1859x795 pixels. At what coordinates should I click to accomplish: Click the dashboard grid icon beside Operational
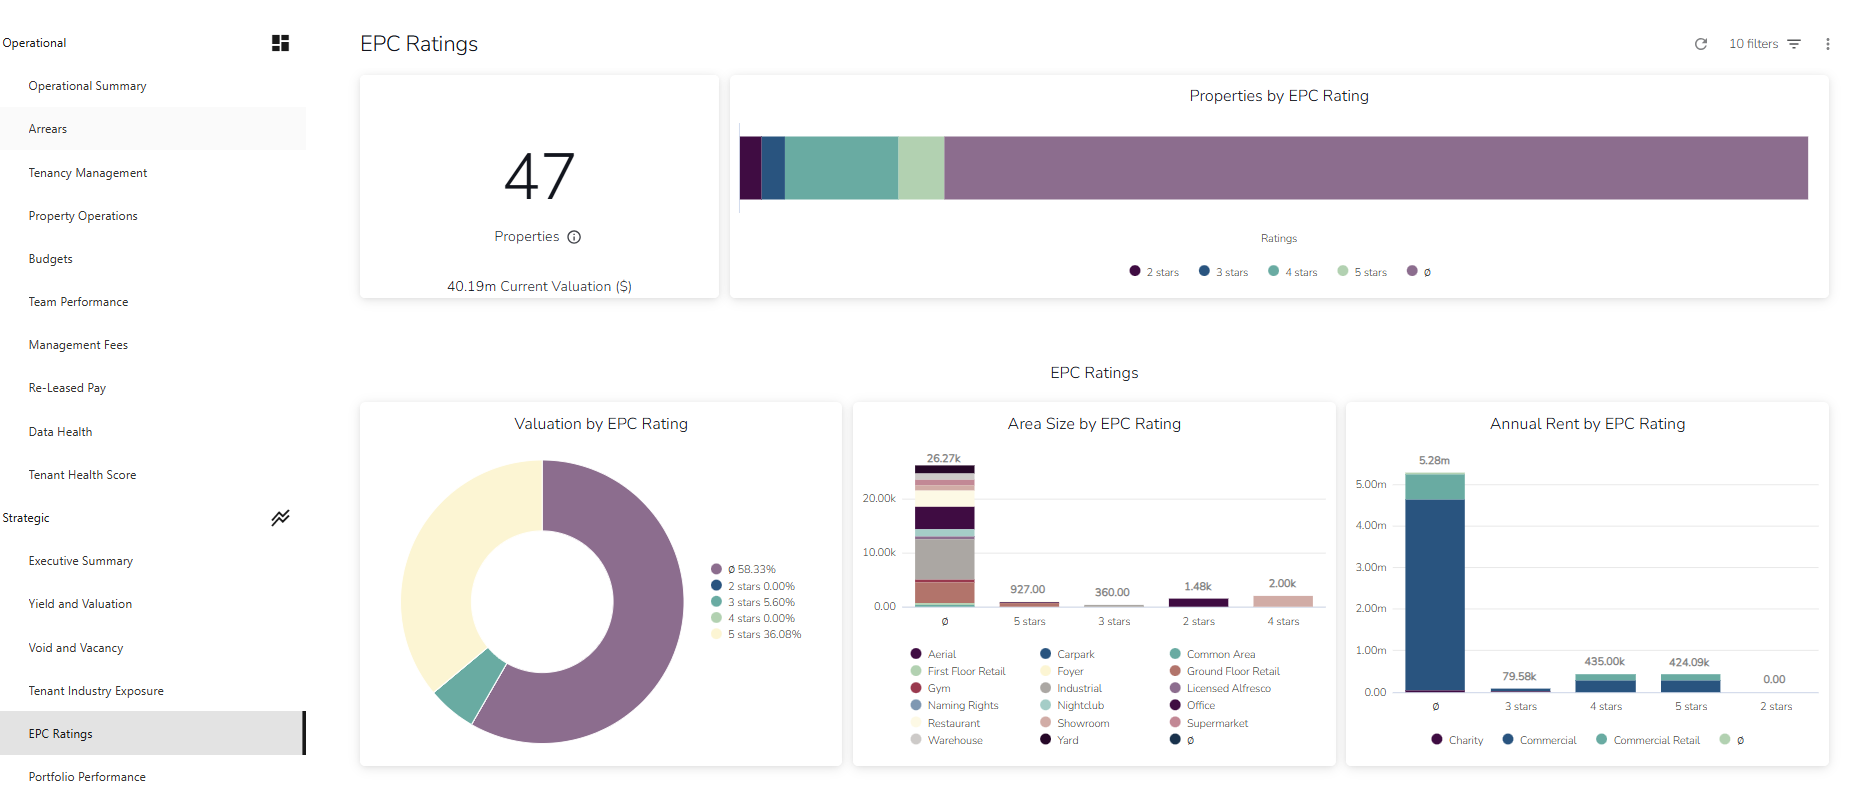click(280, 43)
